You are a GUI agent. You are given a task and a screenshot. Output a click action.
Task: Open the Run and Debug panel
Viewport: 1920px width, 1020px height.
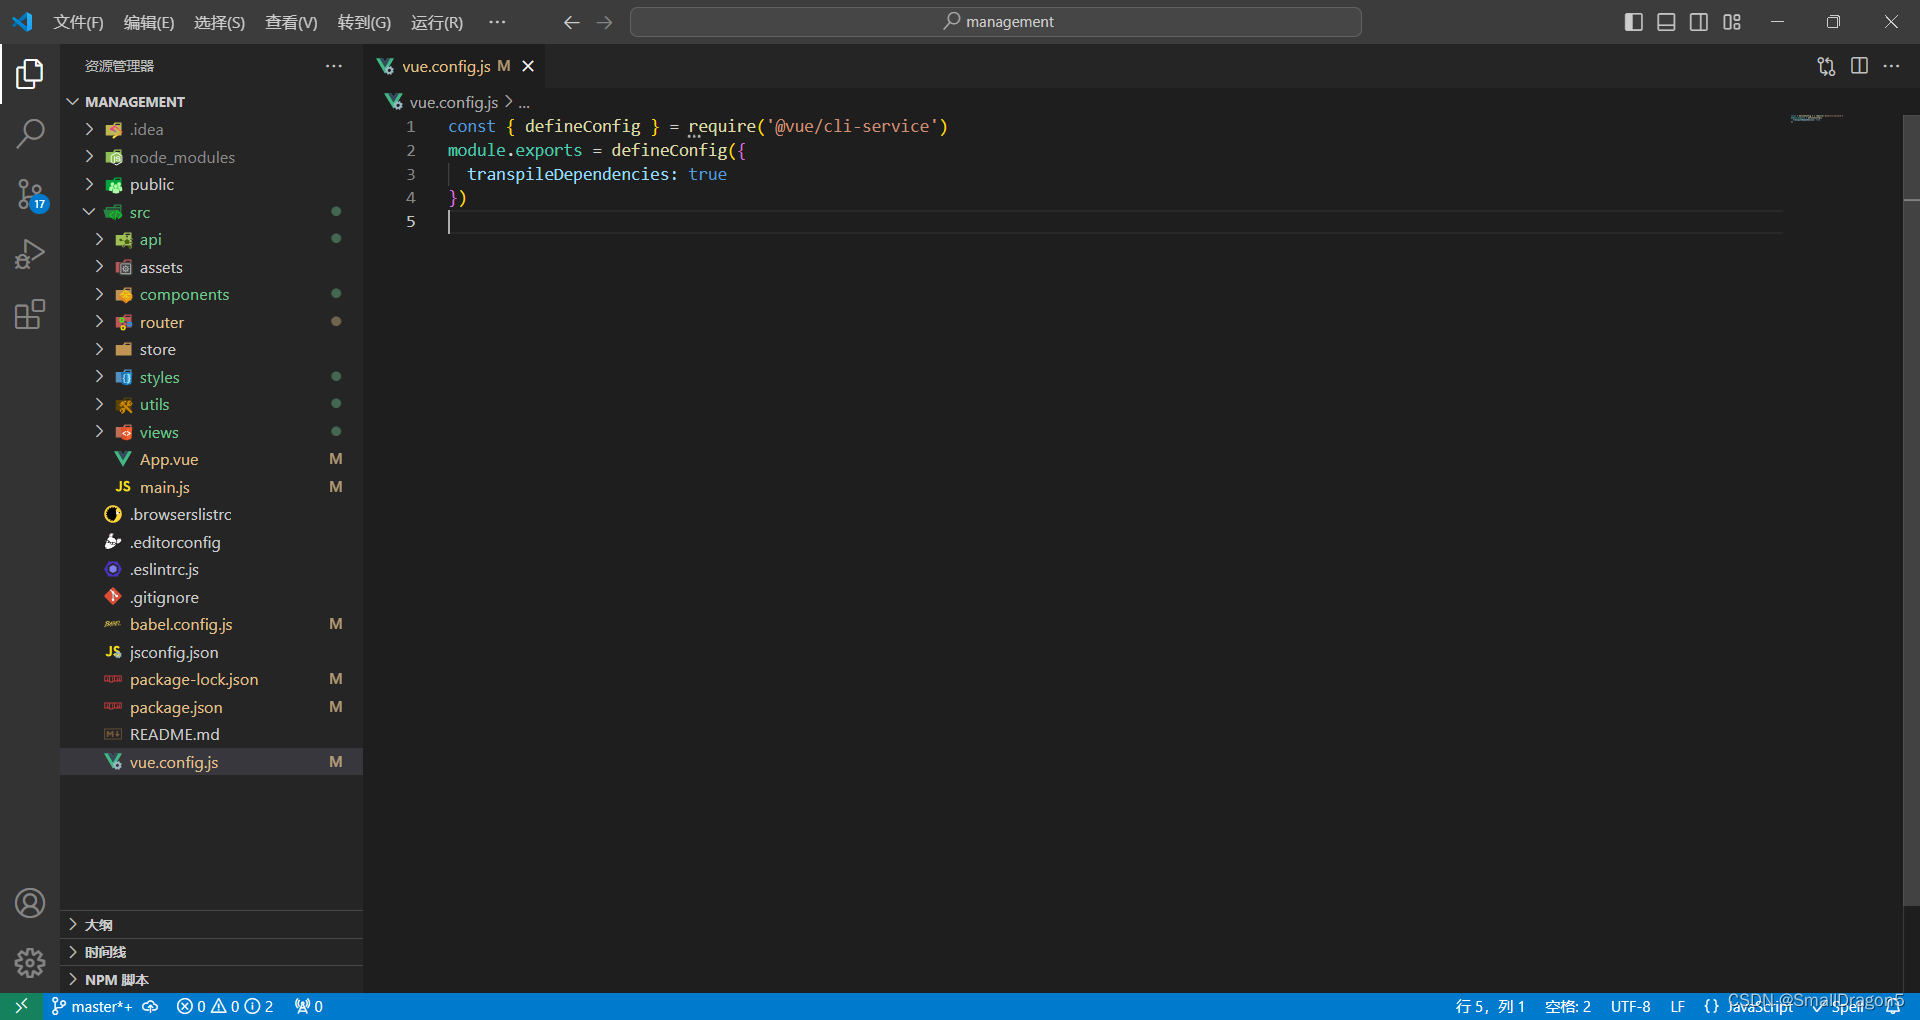pyautogui.click(x=30, y=255)
